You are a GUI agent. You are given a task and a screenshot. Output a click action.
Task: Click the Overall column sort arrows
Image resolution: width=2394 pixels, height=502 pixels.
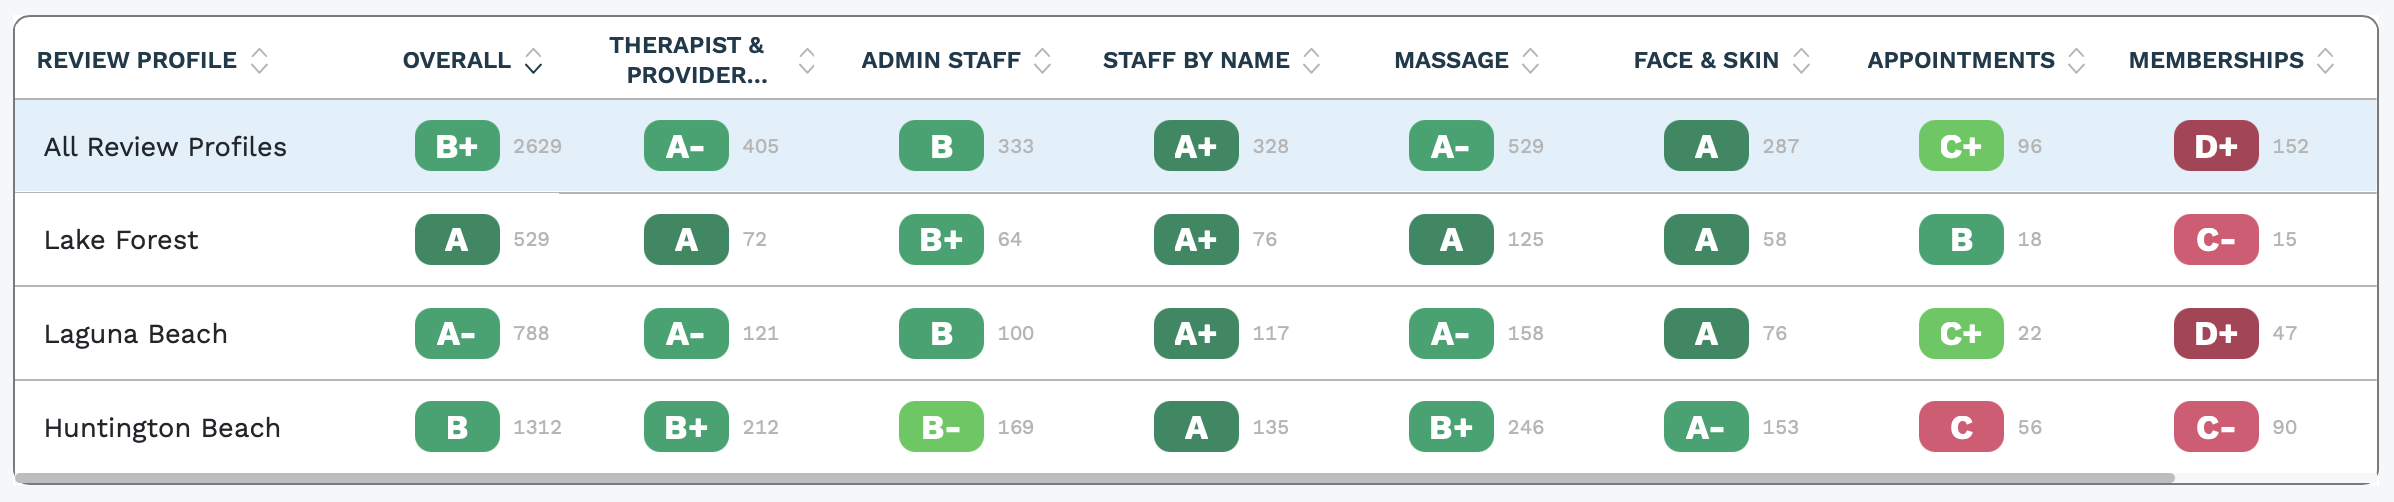tap(534, 61)
